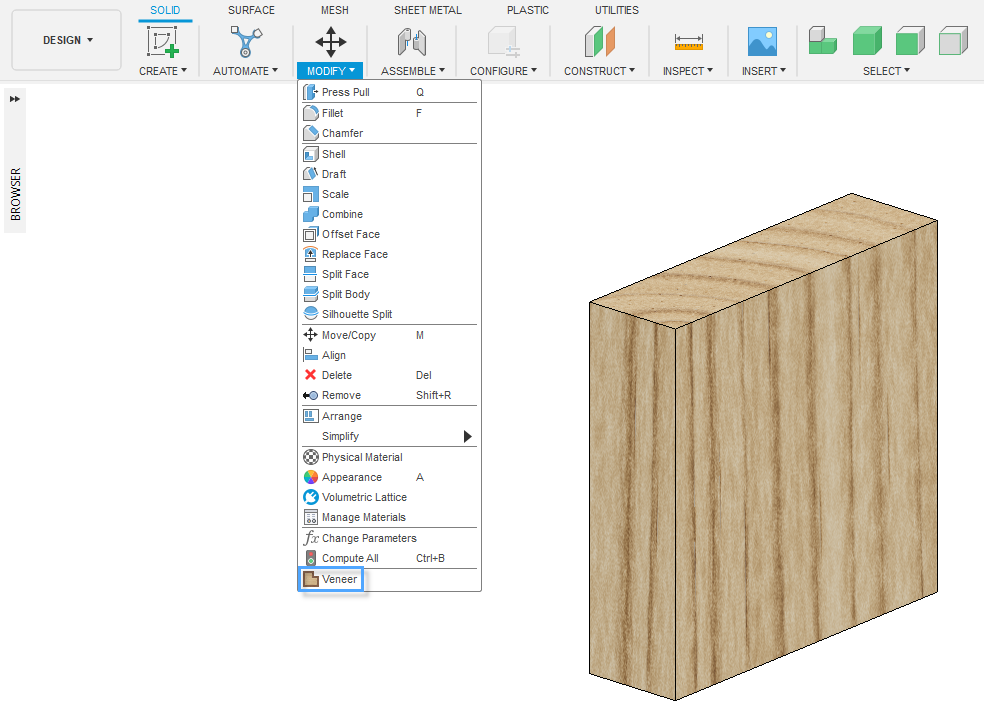
Task: Expand the Simplify submenu arrow
Action: pos(467,437)
